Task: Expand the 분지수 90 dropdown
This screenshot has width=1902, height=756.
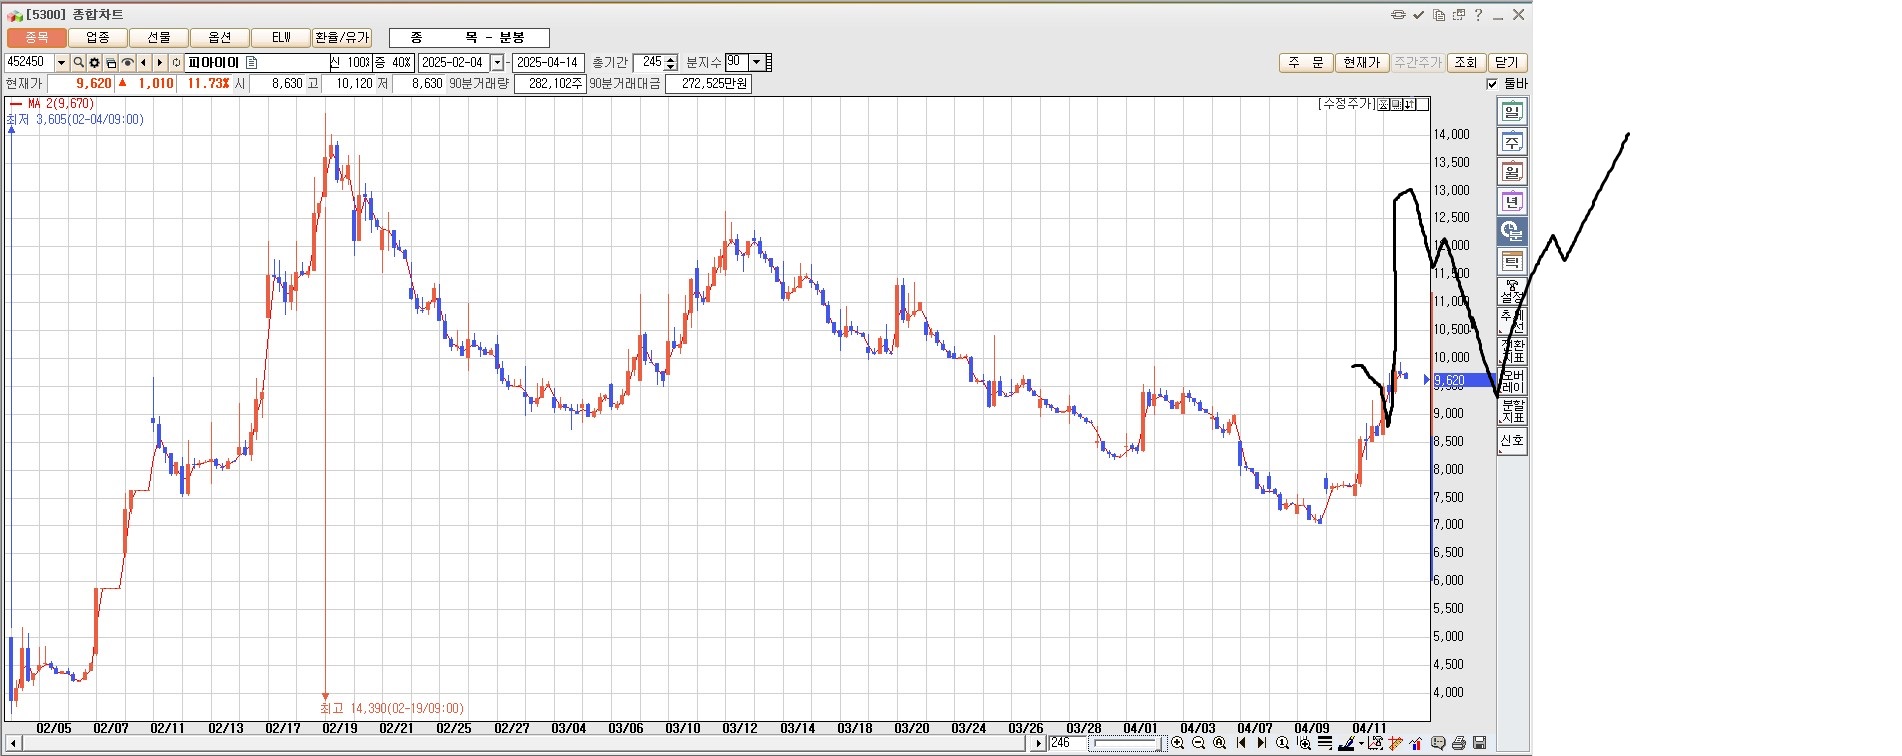Action: 756,62
